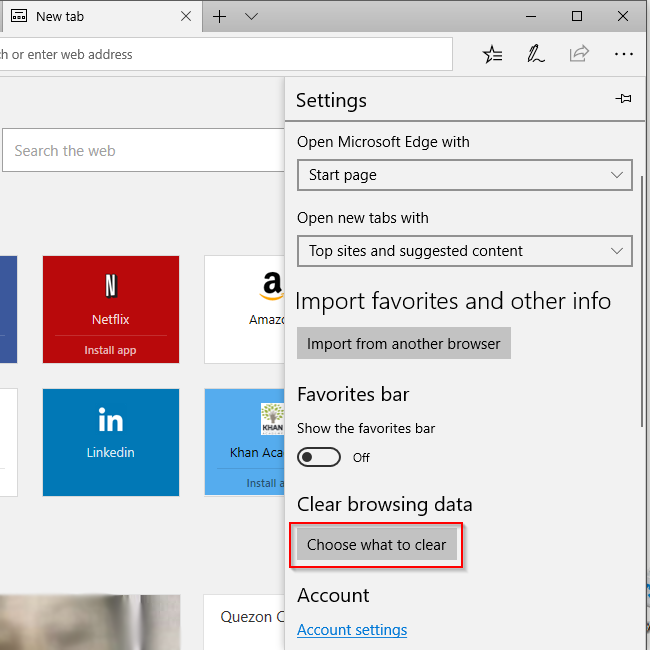
Task: Select the New tab tab
Action: [x=102, y=16]
